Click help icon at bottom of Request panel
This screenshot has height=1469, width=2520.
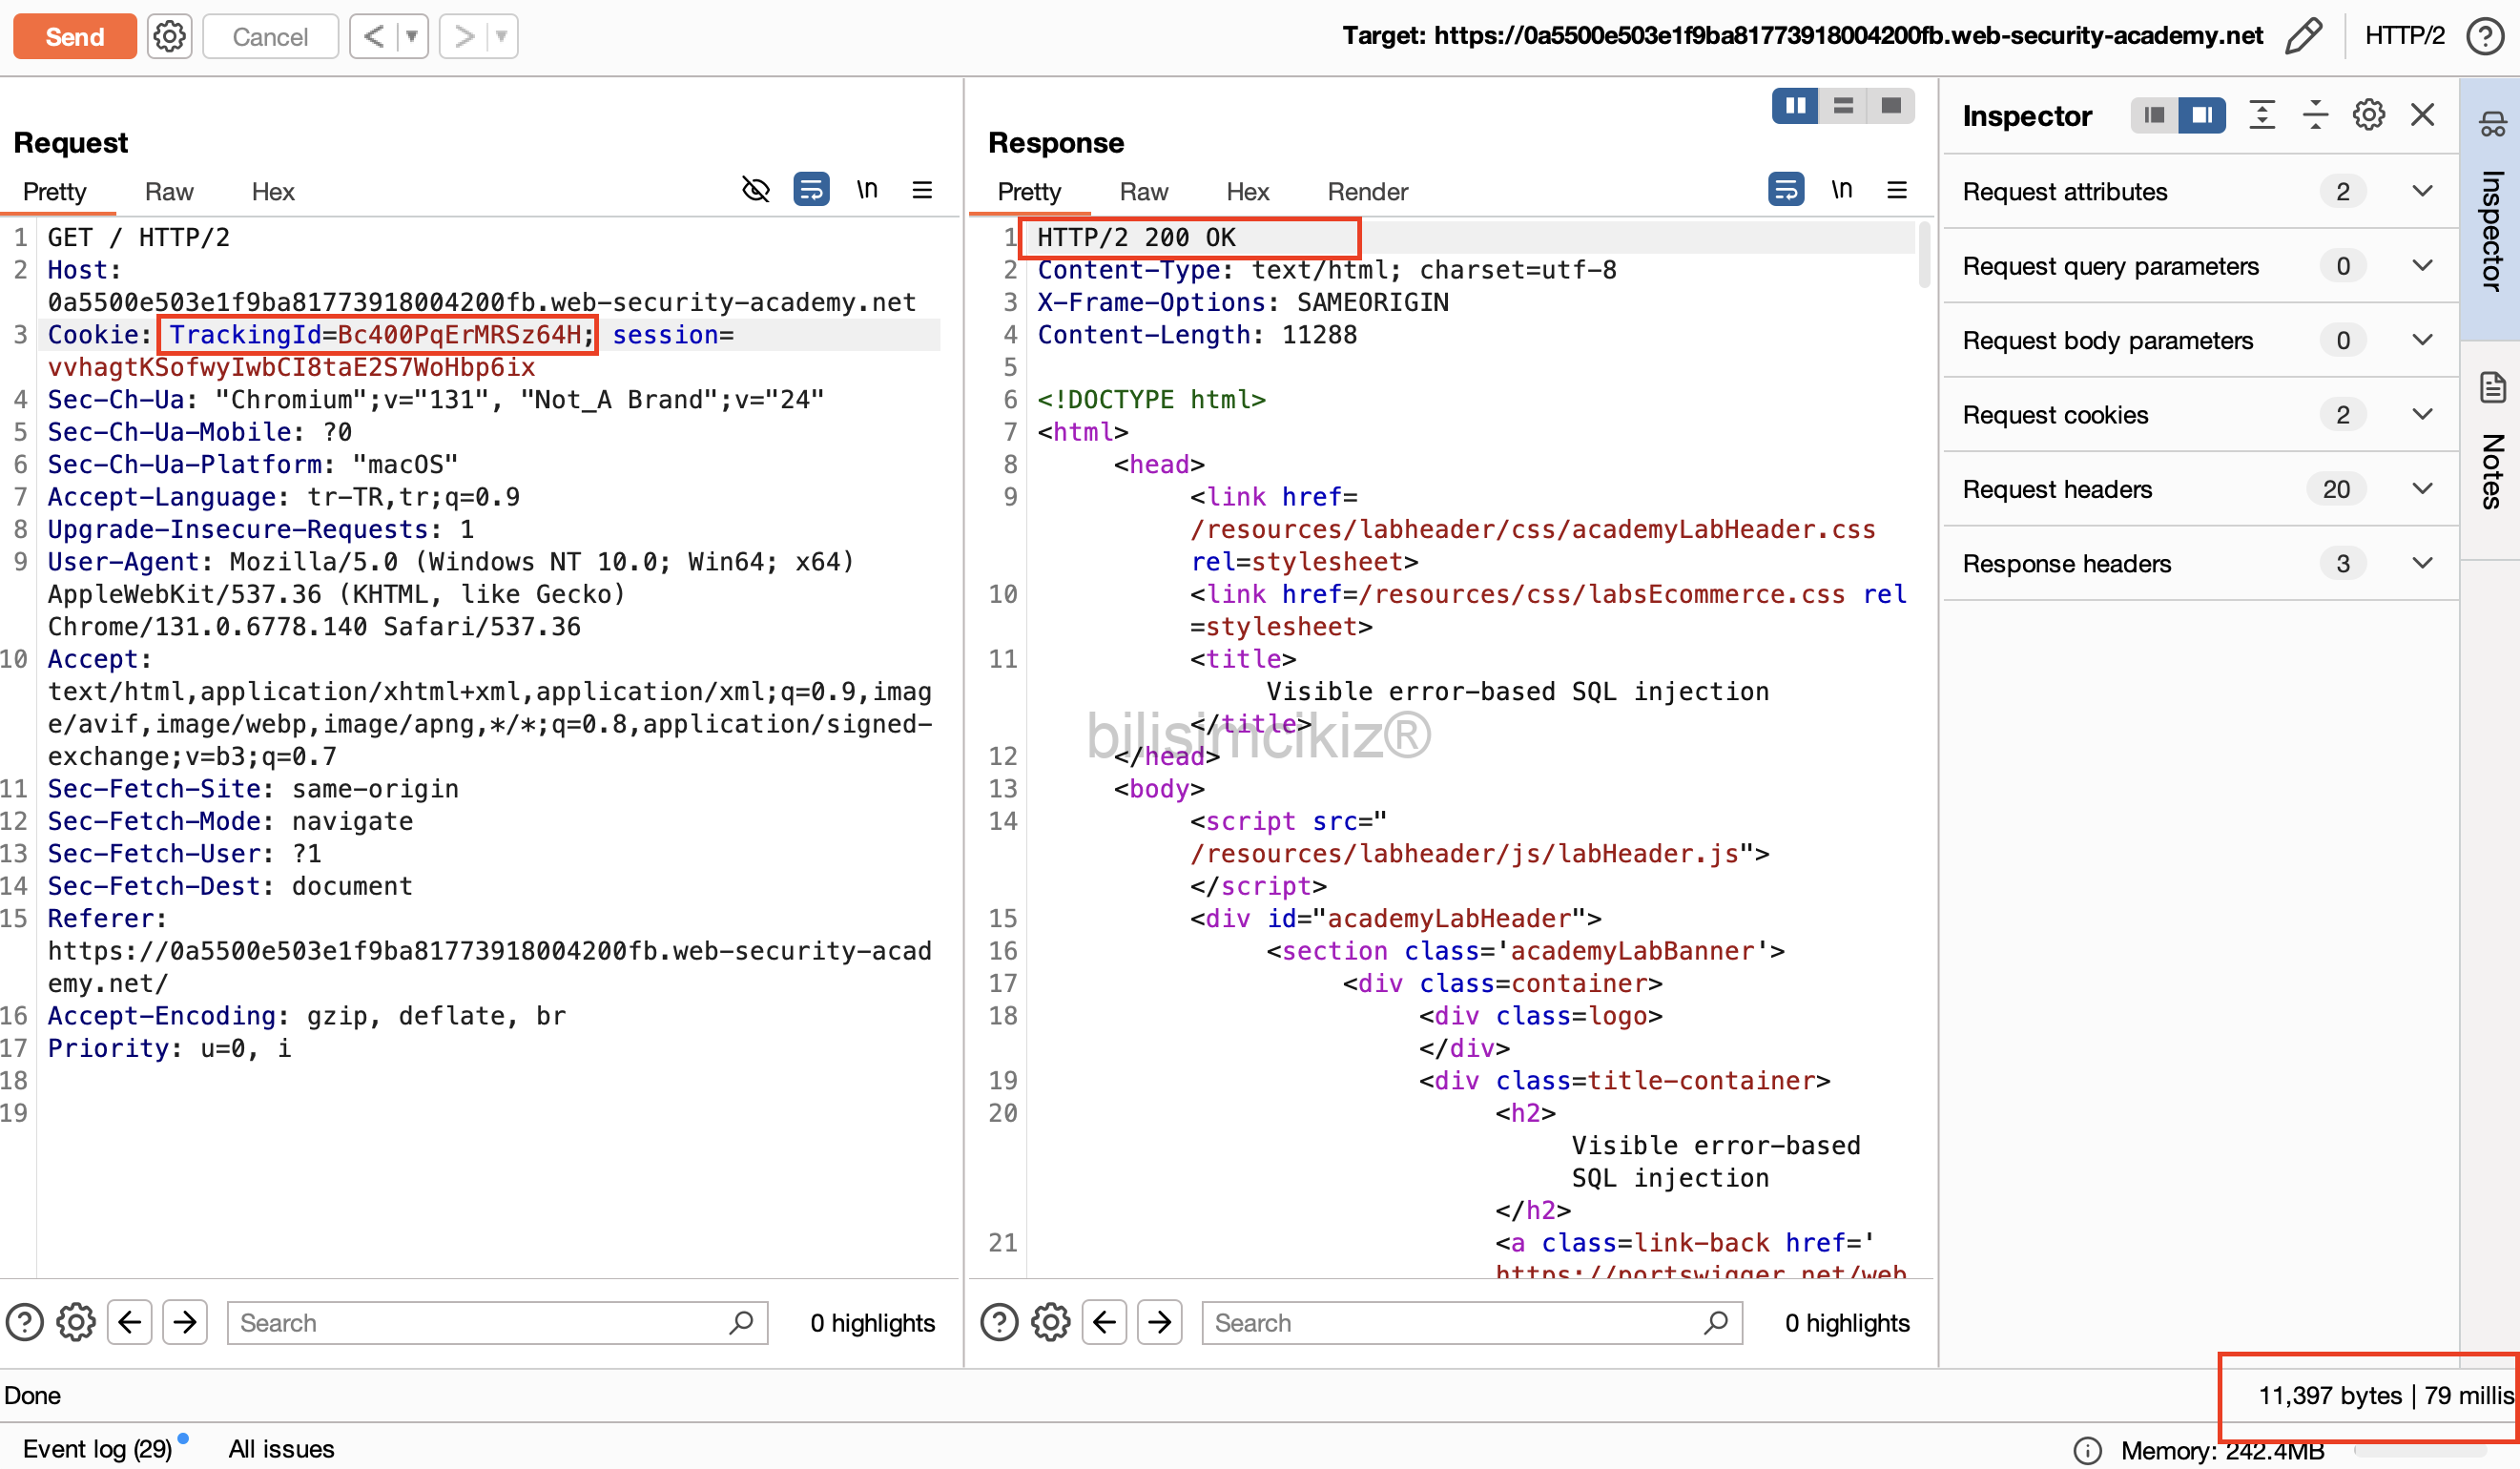25,1323
